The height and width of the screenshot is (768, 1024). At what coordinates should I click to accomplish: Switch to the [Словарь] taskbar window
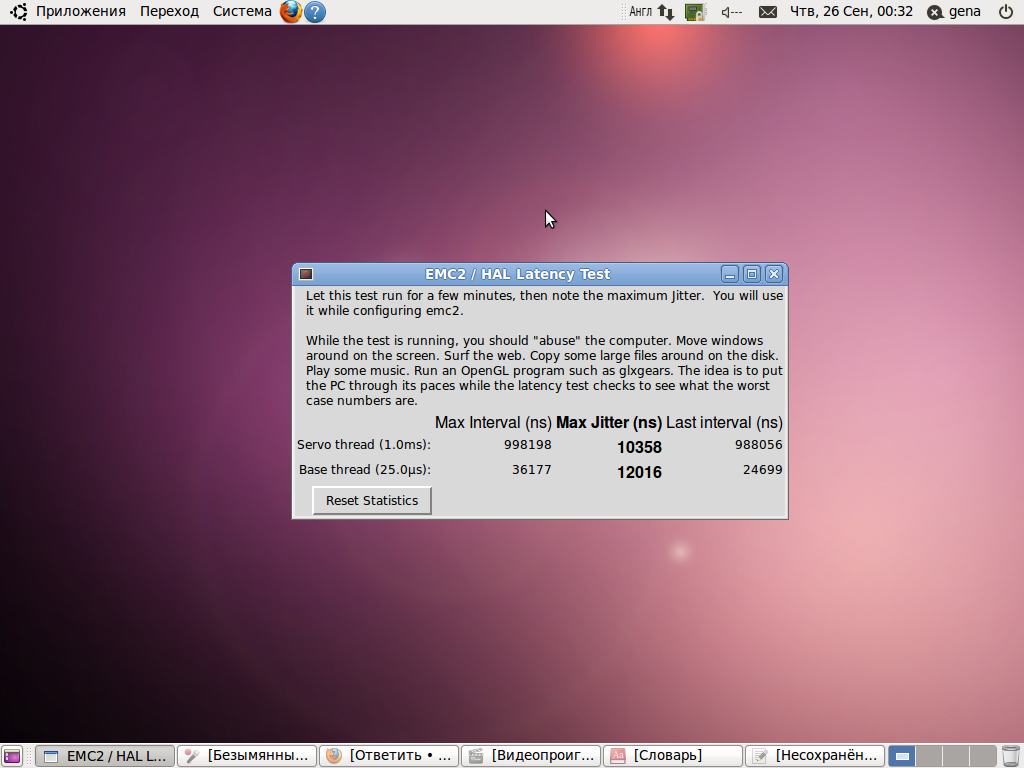click(673, 756)
